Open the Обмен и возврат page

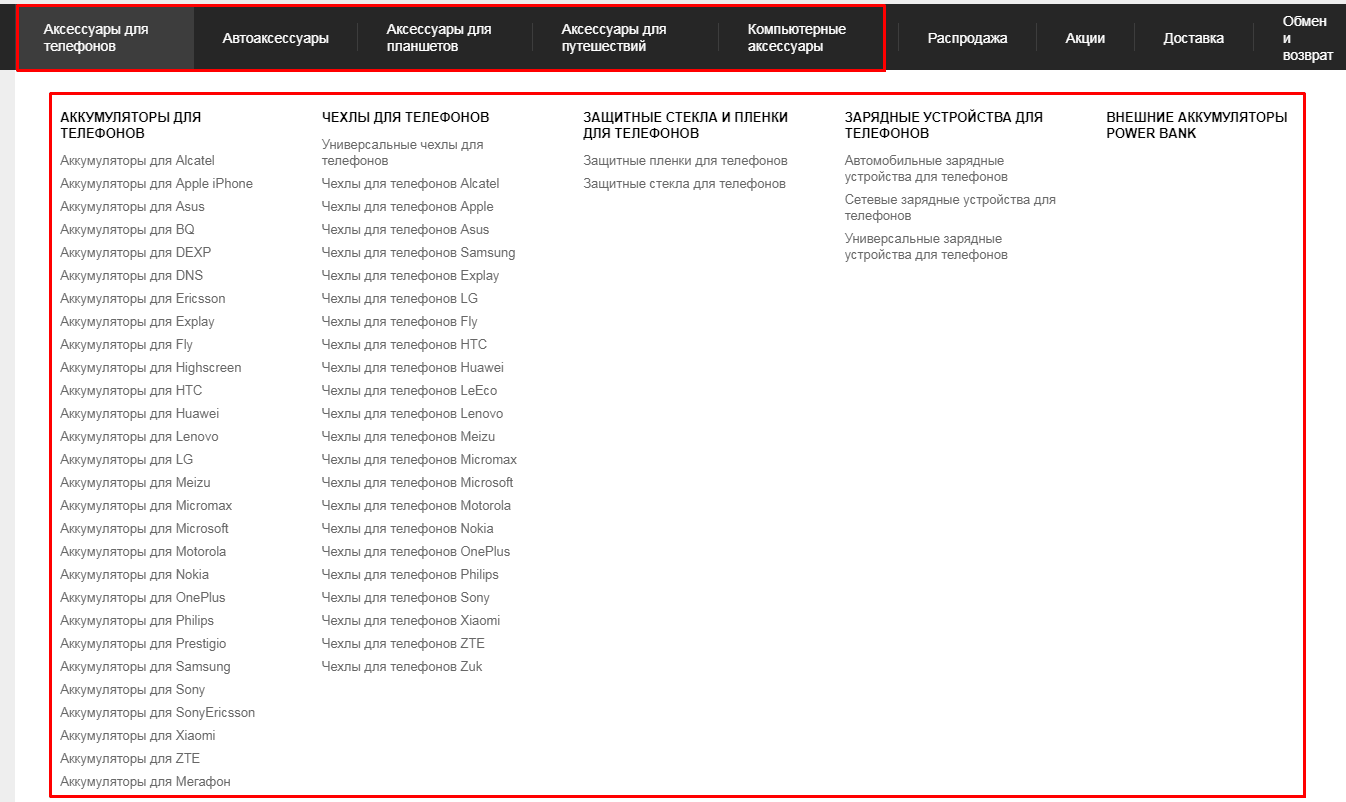pyautogui.click(x=1308, y=38)
